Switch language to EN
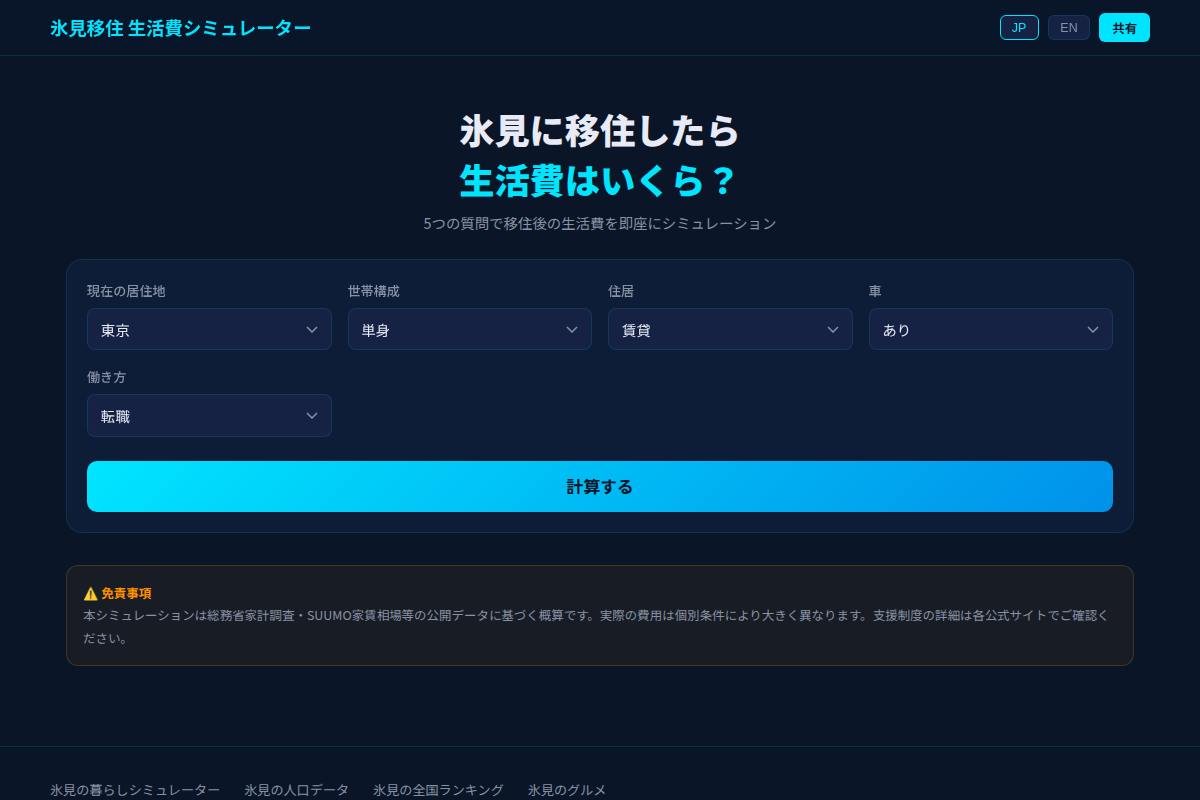 pyautogui.click(x=1068, y=27)
